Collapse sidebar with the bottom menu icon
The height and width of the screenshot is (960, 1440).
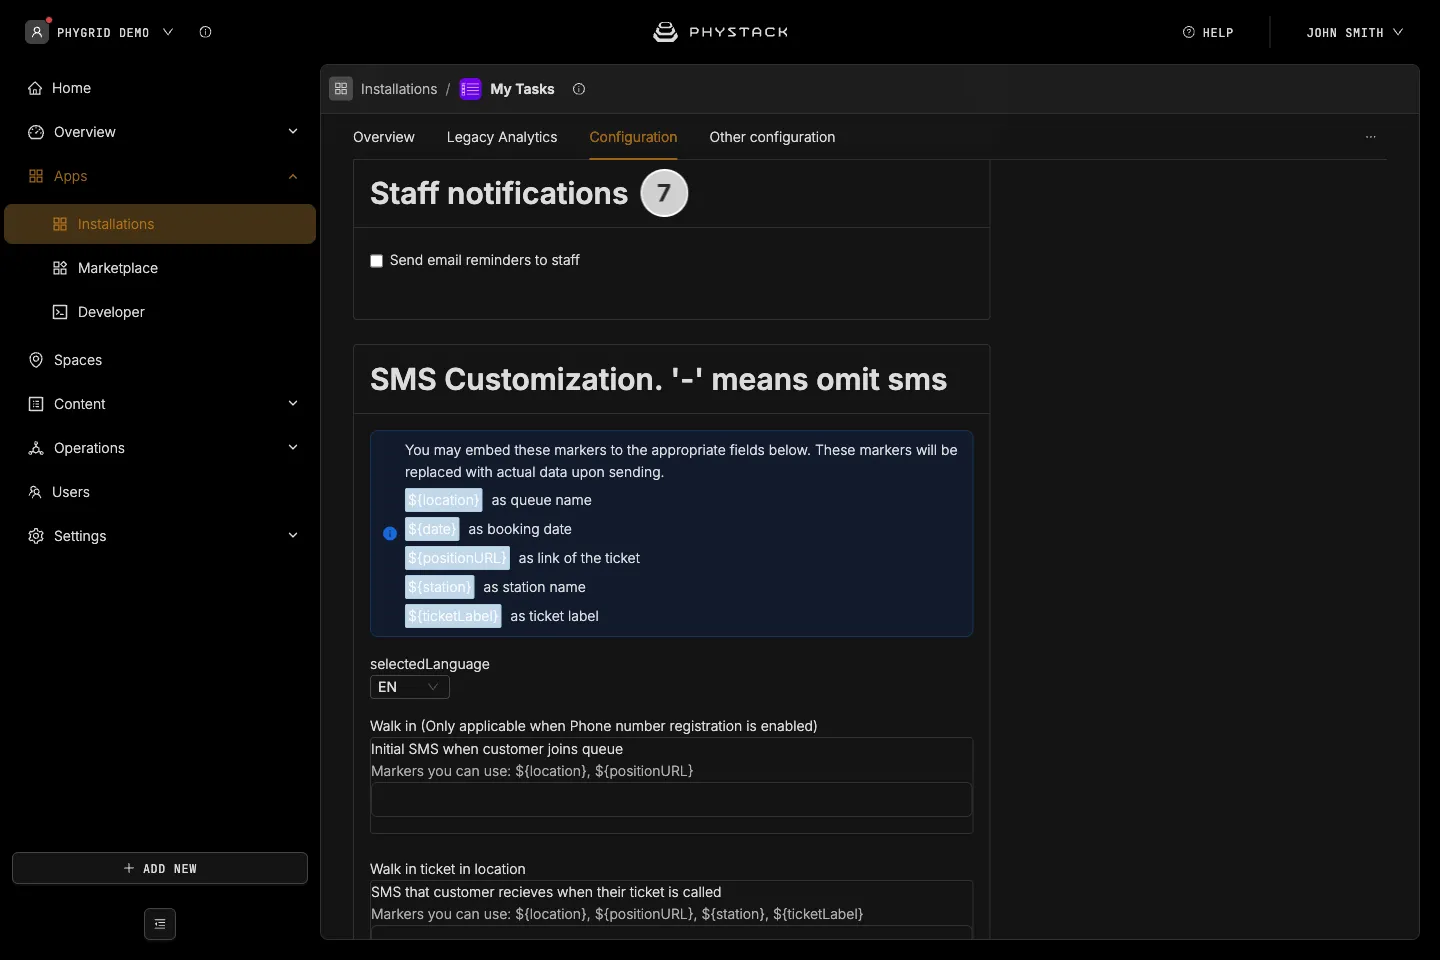[x=160, y=924]
